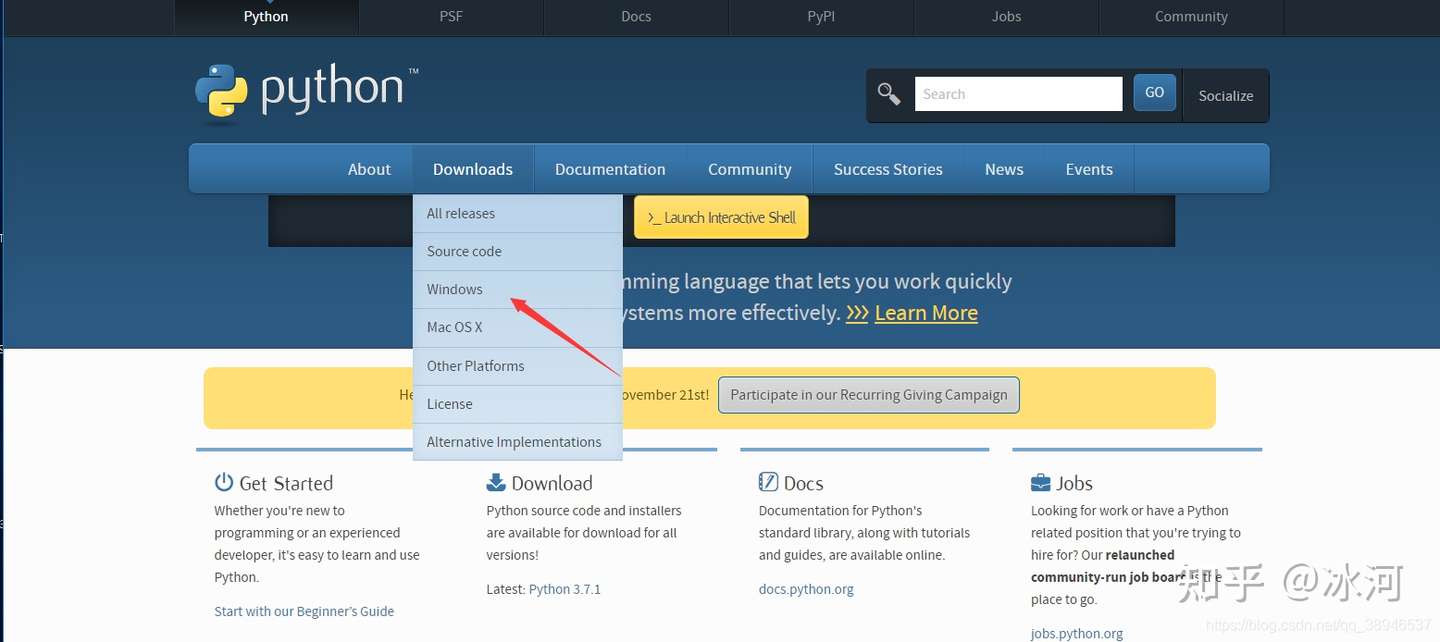Click the GO search button
1440x642 pixels.
[x=1154, y=93]
